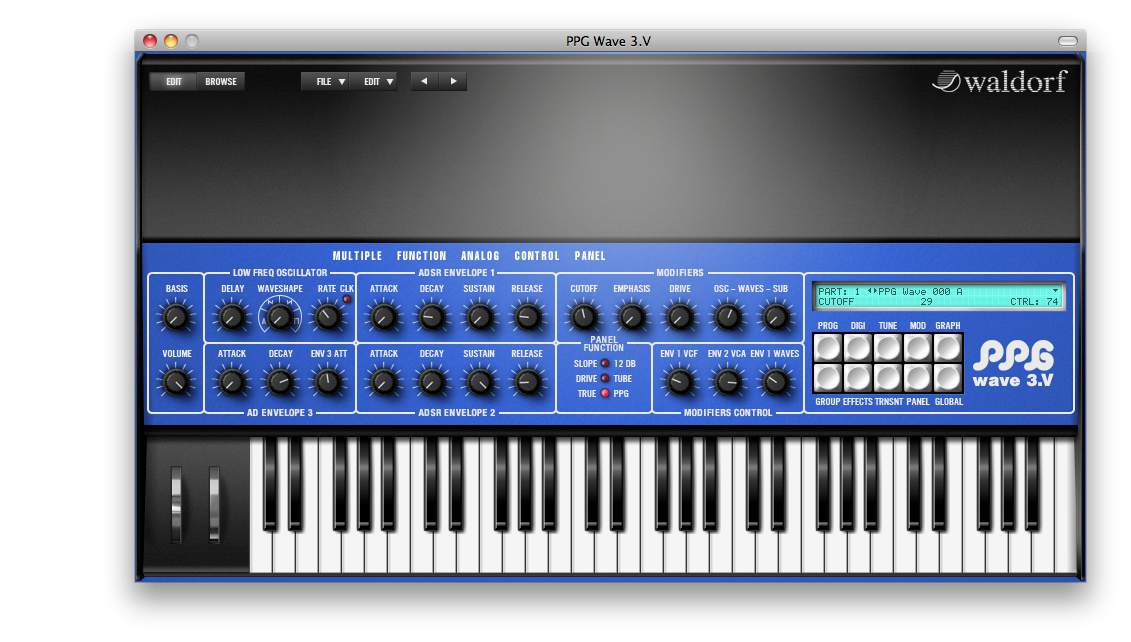Screen dimensions: 1131x642
Task: Toggle the TRUE PPG LED switch
Action: (605, 394)
